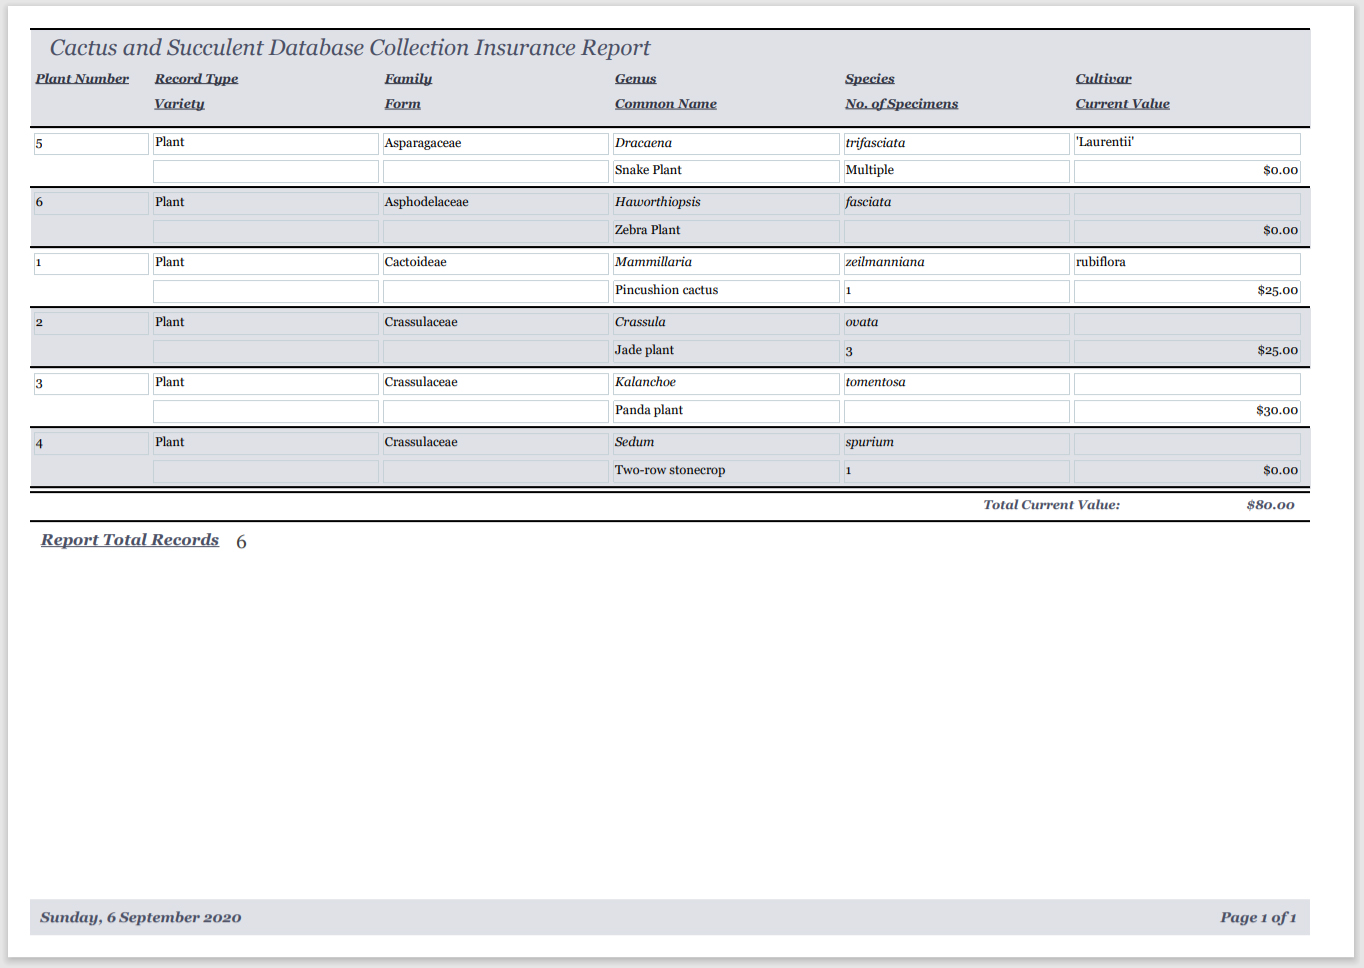This screenshot has width=1364, height=968.
Task: Select the Sedum genus field
Action: click(726, 443)
